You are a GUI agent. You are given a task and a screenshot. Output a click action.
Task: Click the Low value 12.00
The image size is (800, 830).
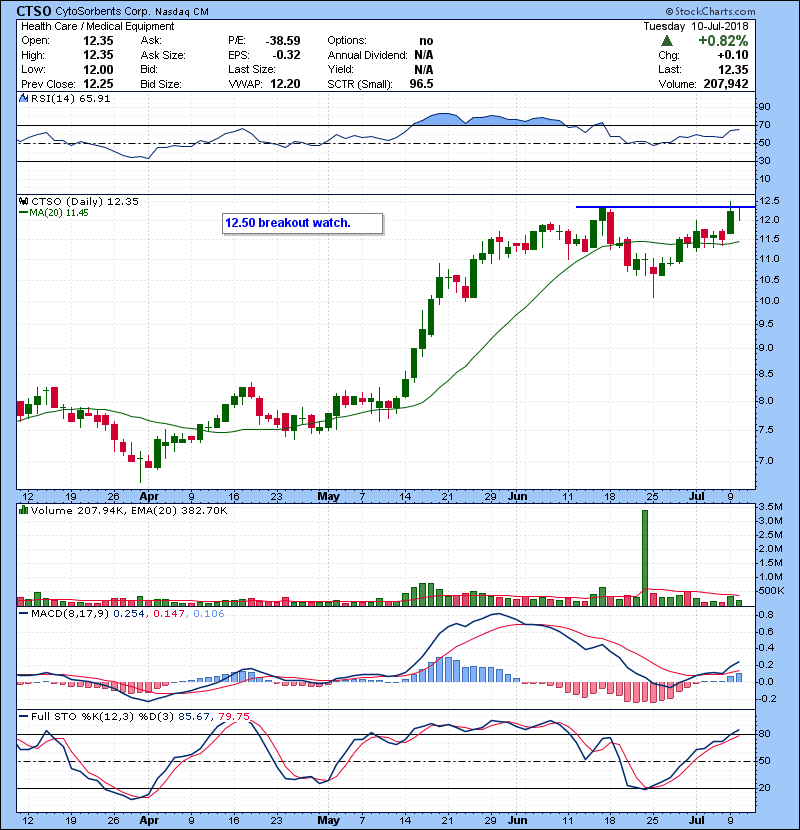pyautogui.click(x=98, y=69)
